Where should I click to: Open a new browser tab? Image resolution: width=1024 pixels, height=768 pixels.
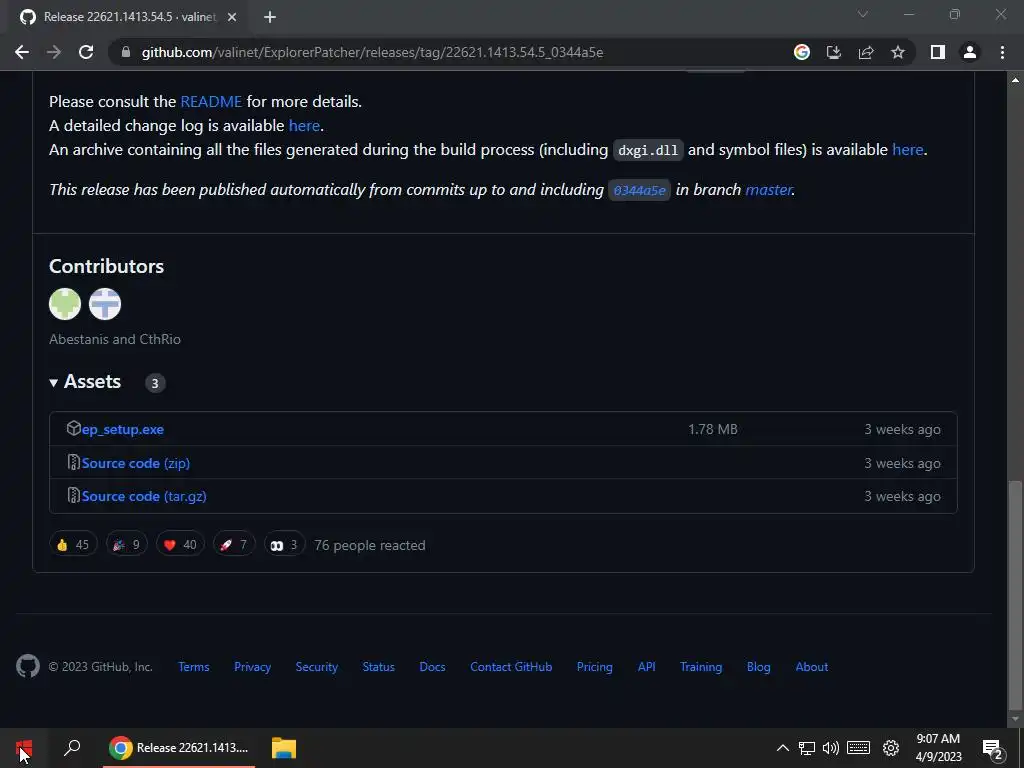[270, 17]
